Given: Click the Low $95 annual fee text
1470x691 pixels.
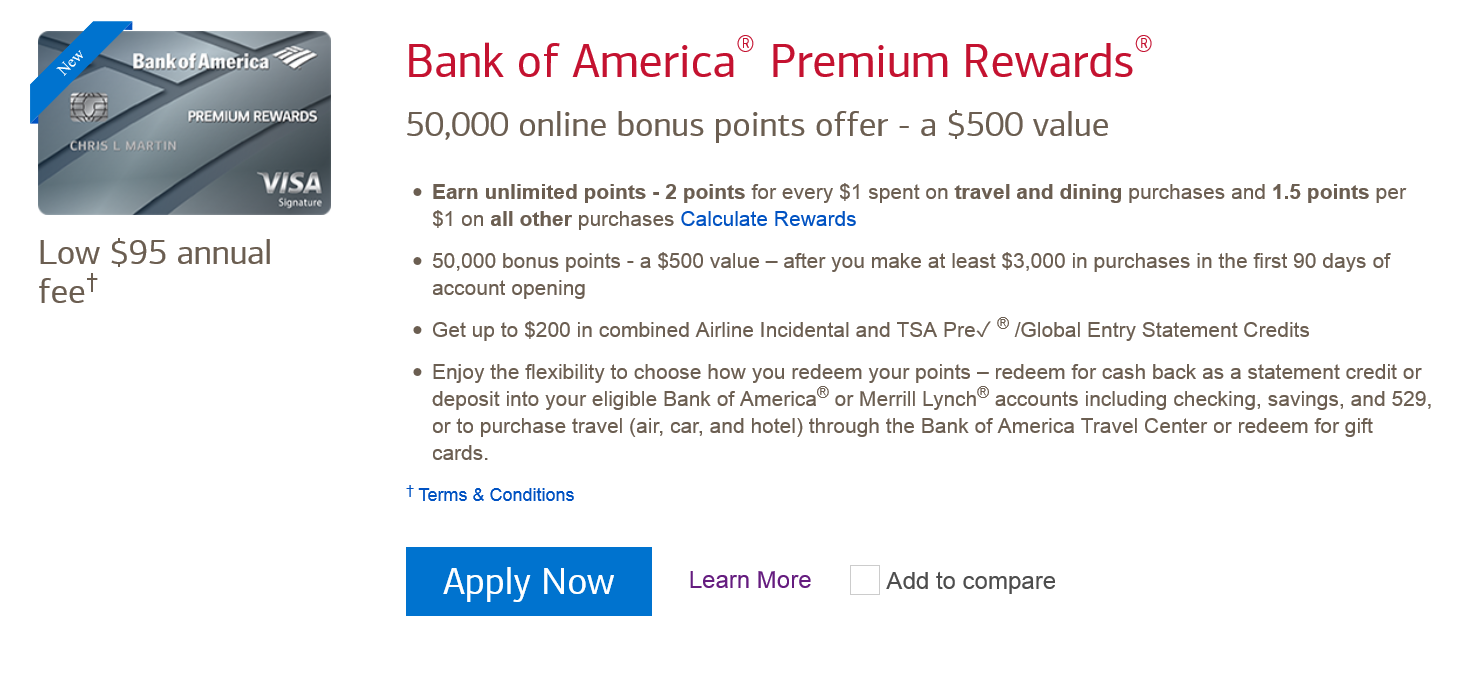Looking at the screenshot, I should 155,270.
